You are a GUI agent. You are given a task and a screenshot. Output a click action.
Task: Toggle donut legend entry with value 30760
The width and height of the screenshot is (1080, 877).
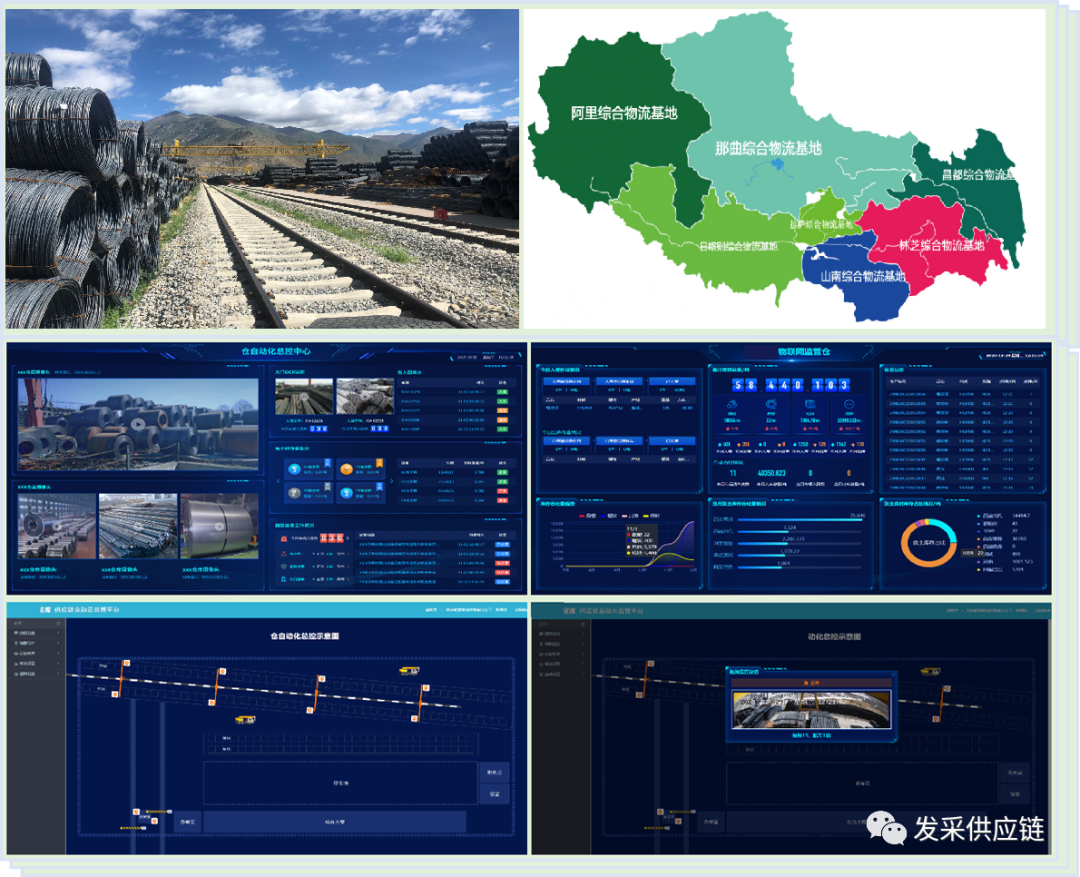[x=999, y=539]
